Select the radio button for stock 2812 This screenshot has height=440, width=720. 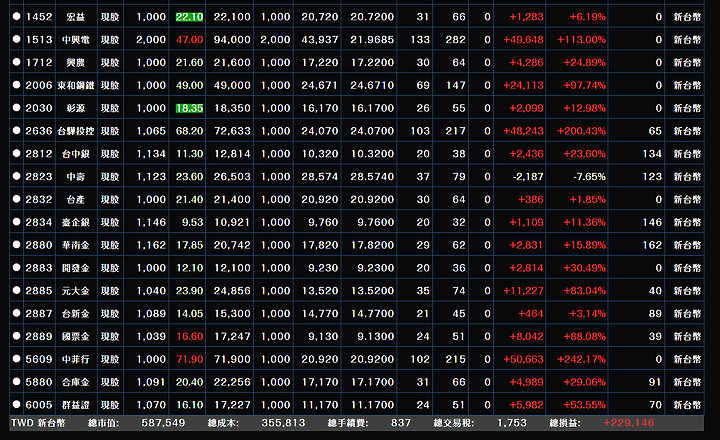pos(17,153)
